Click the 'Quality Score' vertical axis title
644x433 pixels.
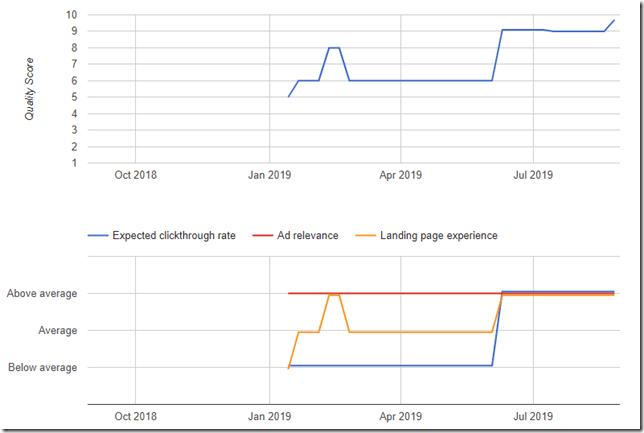tap(30, 87)
